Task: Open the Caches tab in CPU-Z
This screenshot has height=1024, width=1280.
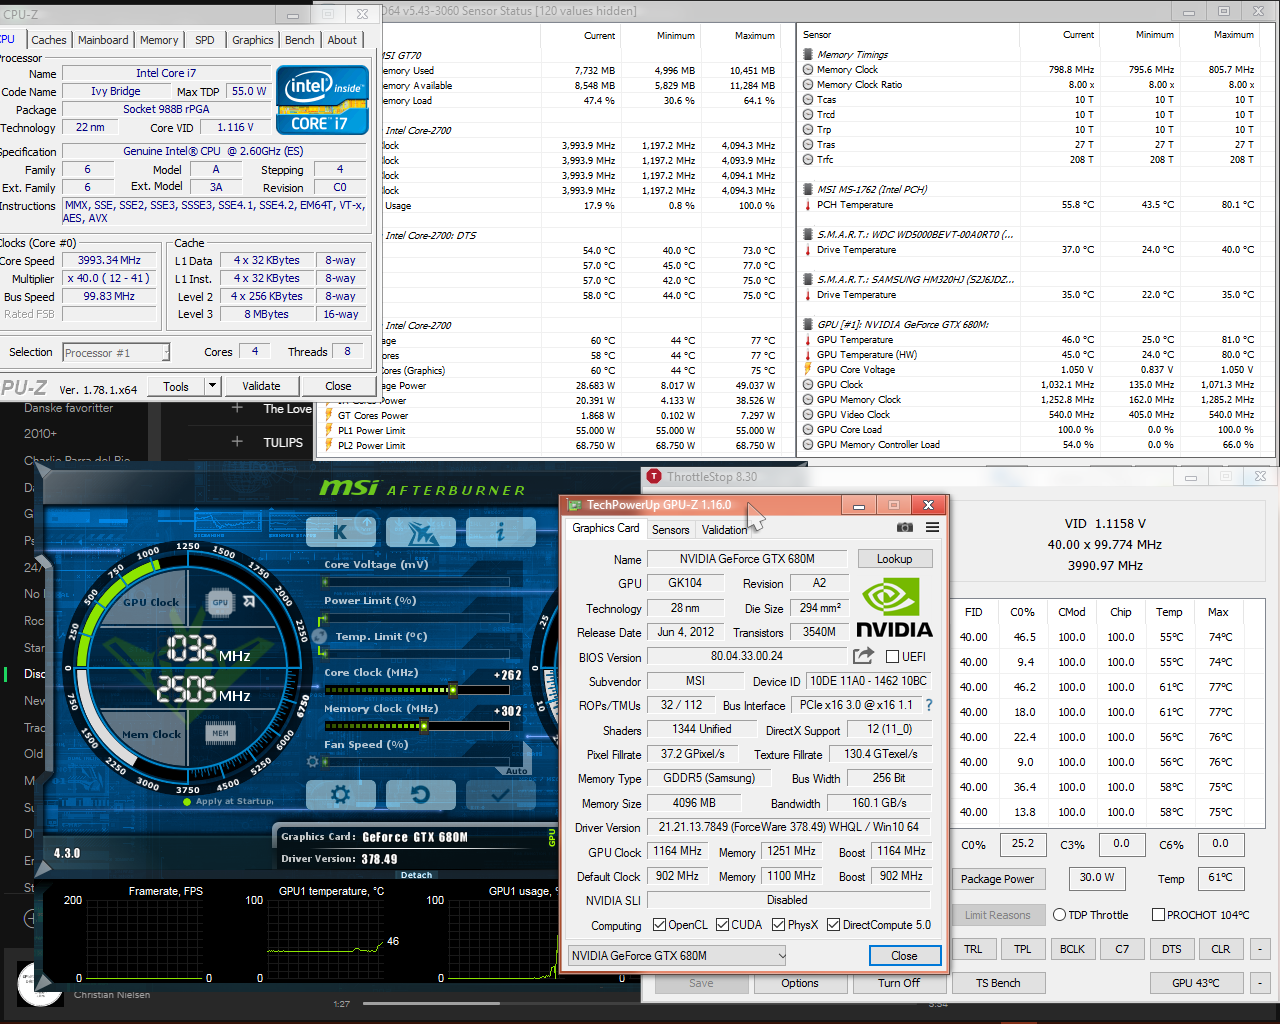Action: (x=48, y=40)
